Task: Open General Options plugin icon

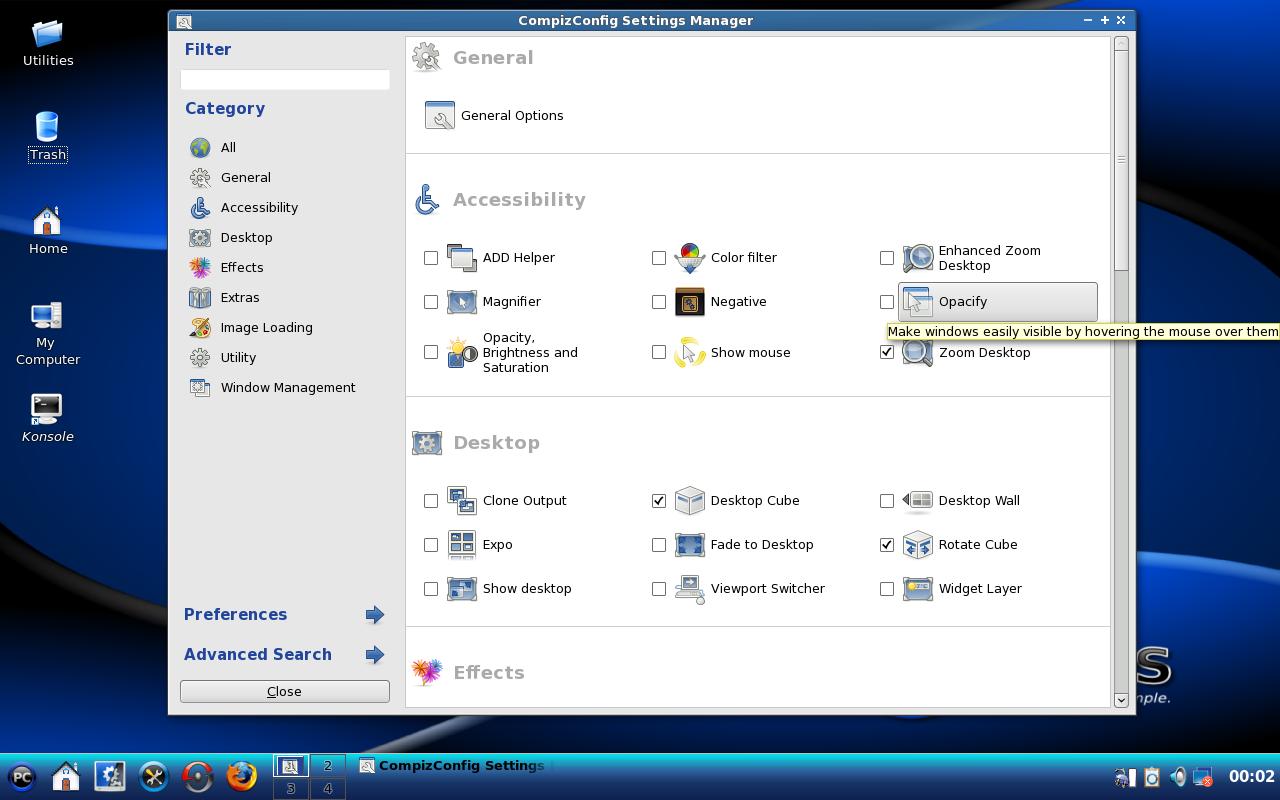Action: pos(440,115)
